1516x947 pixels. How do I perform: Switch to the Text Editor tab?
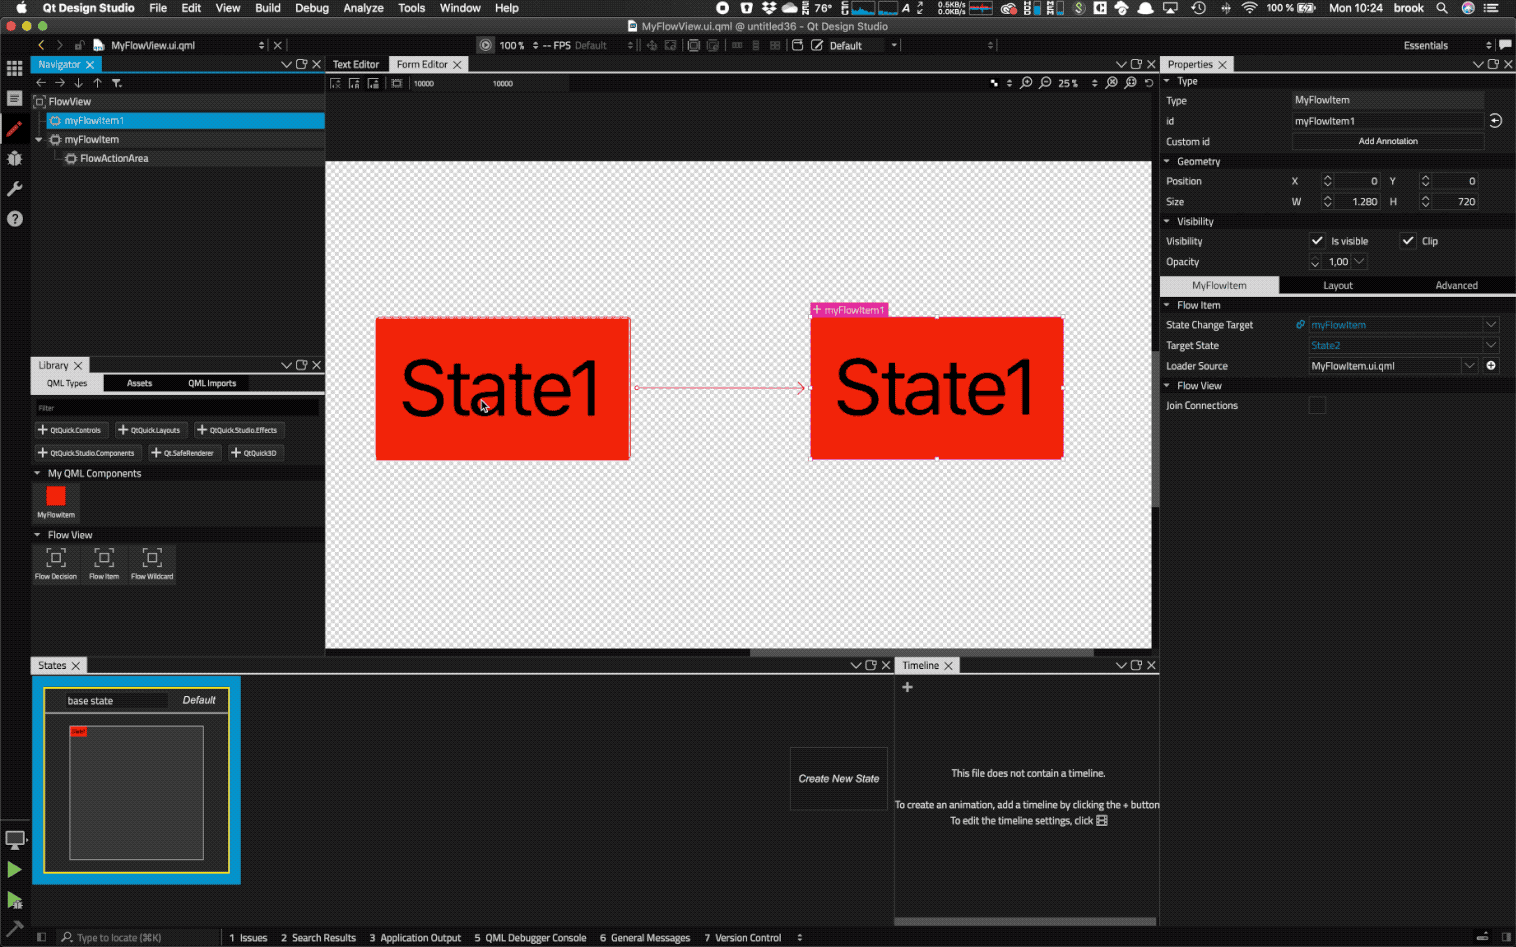click(x=356, y=64)
